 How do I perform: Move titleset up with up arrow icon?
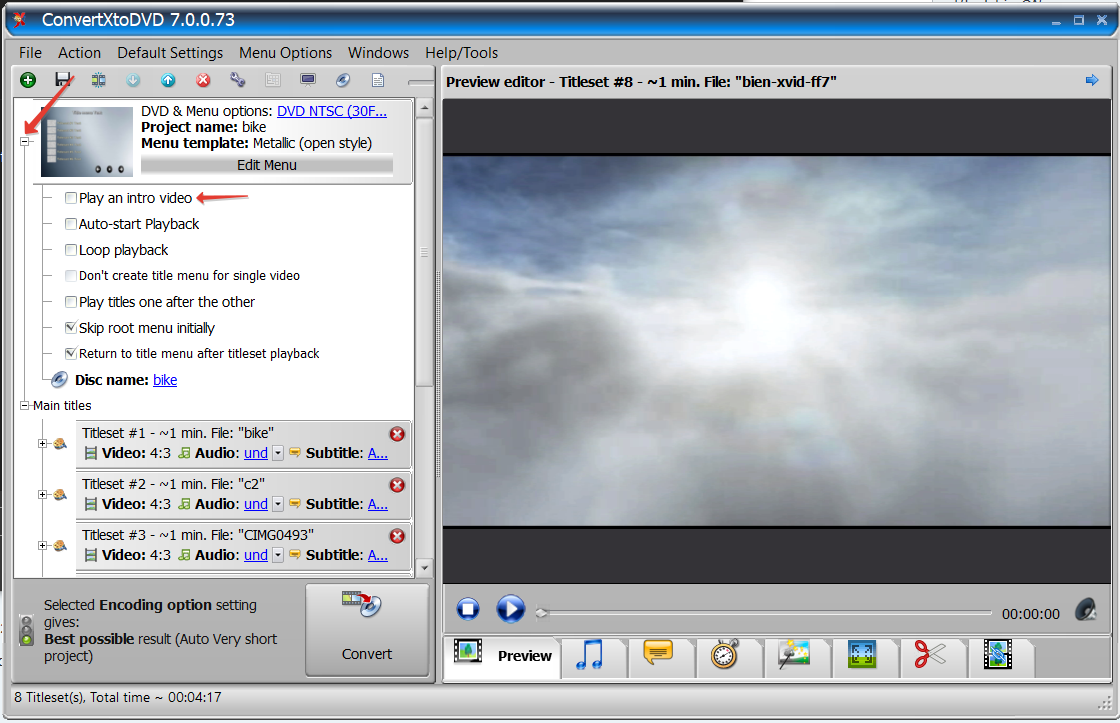pos(168,80)
